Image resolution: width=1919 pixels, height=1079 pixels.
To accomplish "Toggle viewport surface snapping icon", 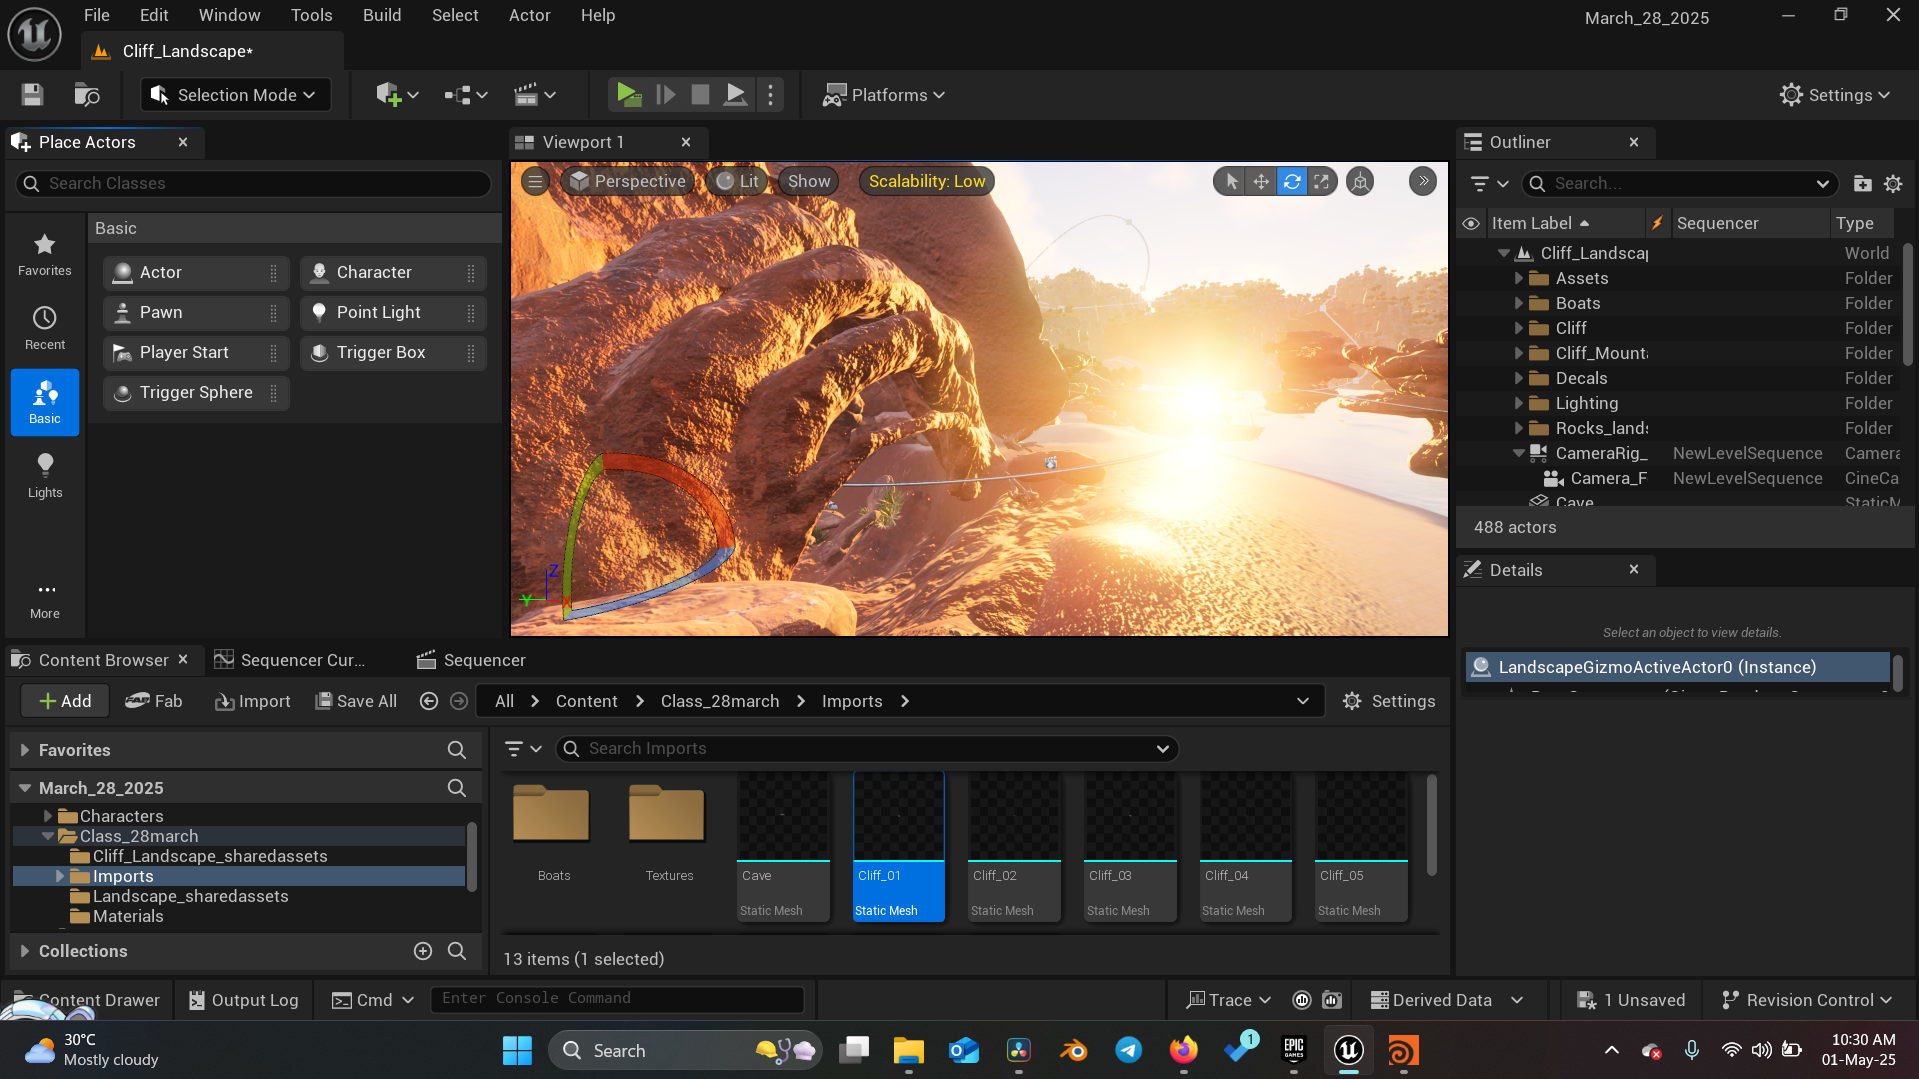I will [x=1360, y=181].
